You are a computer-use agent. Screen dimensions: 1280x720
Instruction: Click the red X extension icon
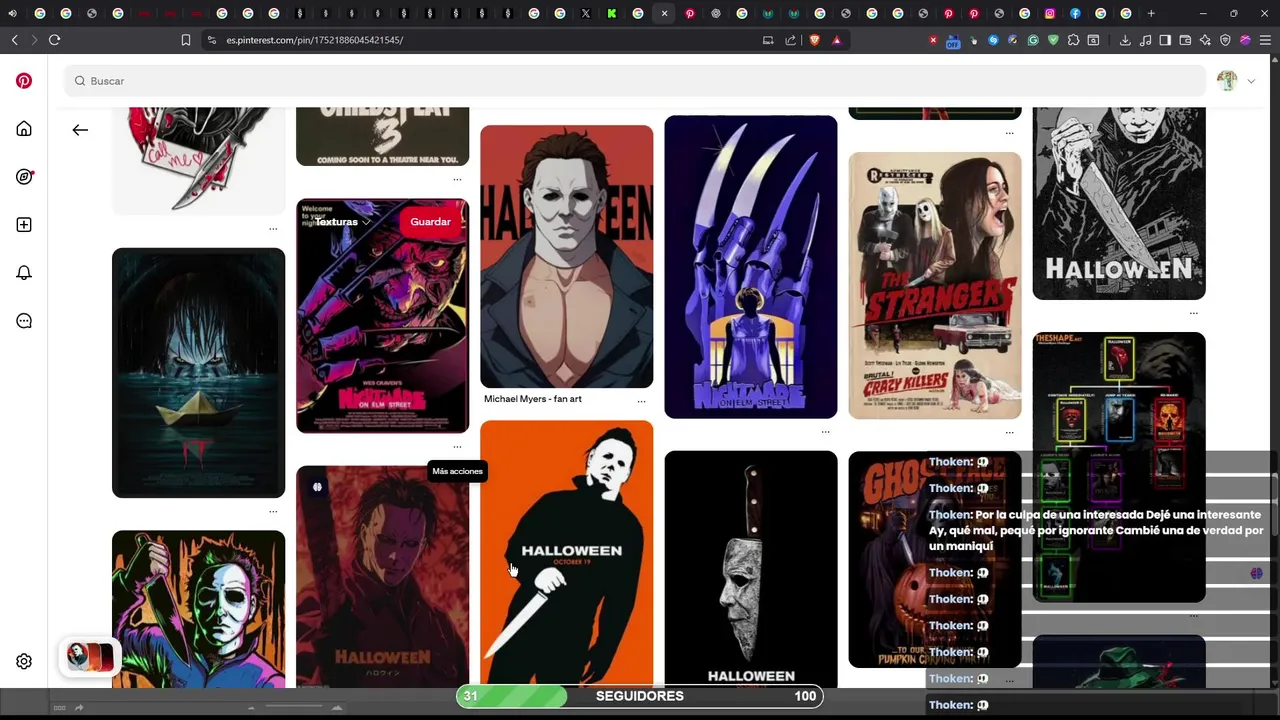933,40
